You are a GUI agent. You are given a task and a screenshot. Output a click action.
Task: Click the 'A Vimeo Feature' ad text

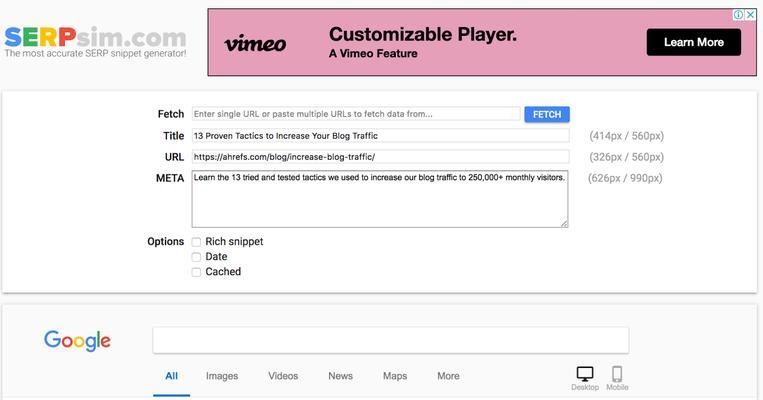click(373, 54)
